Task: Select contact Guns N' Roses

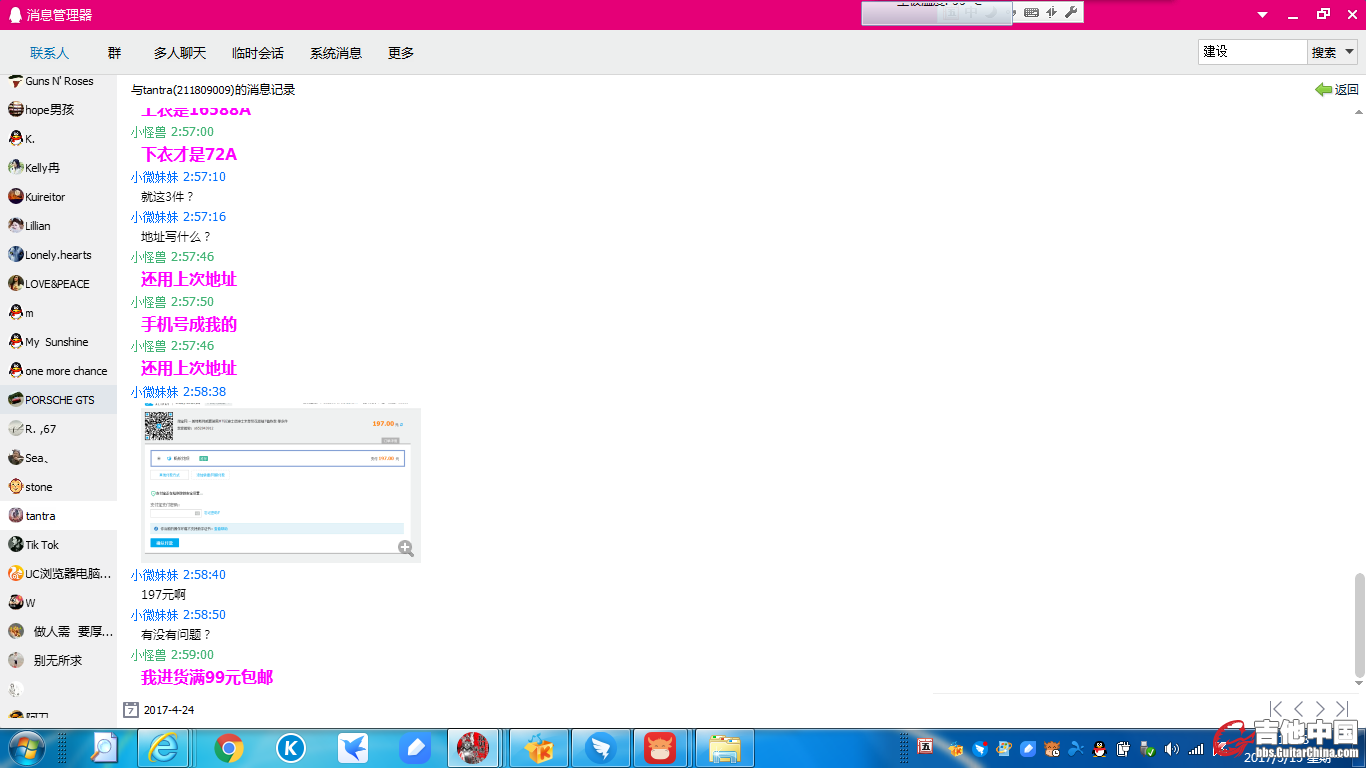Action: [58, 81]
